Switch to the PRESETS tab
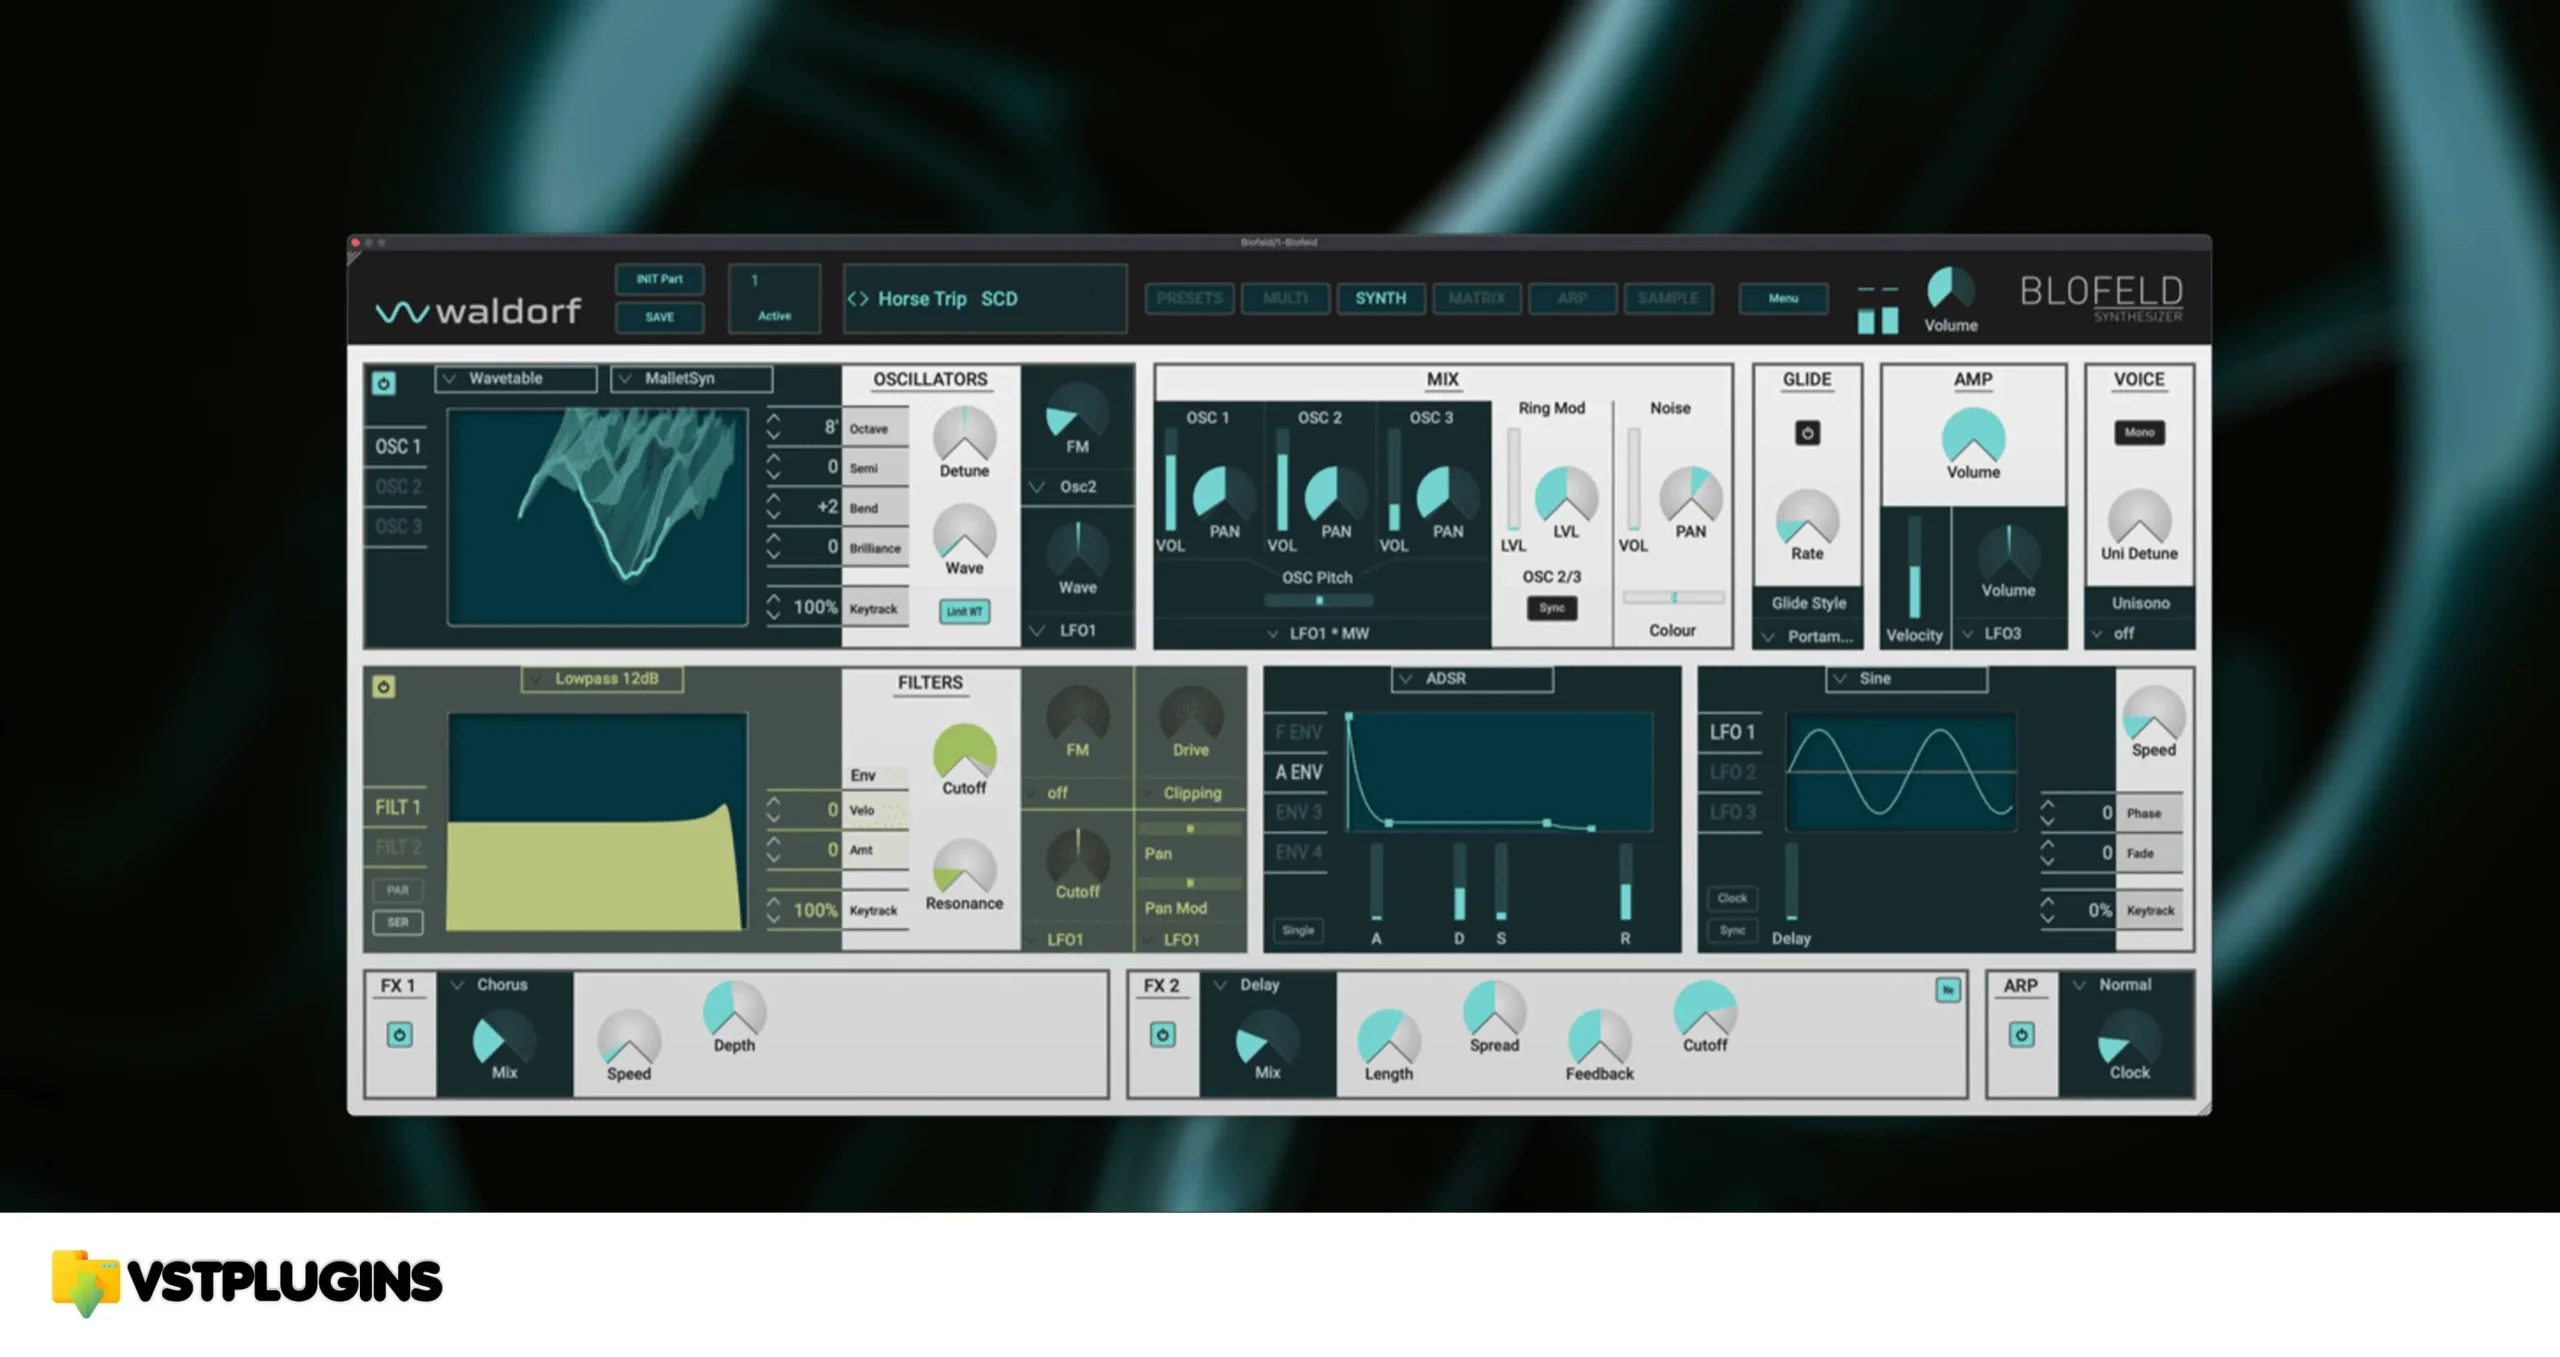The image size is (2560, 1357). pos(1189,298)
